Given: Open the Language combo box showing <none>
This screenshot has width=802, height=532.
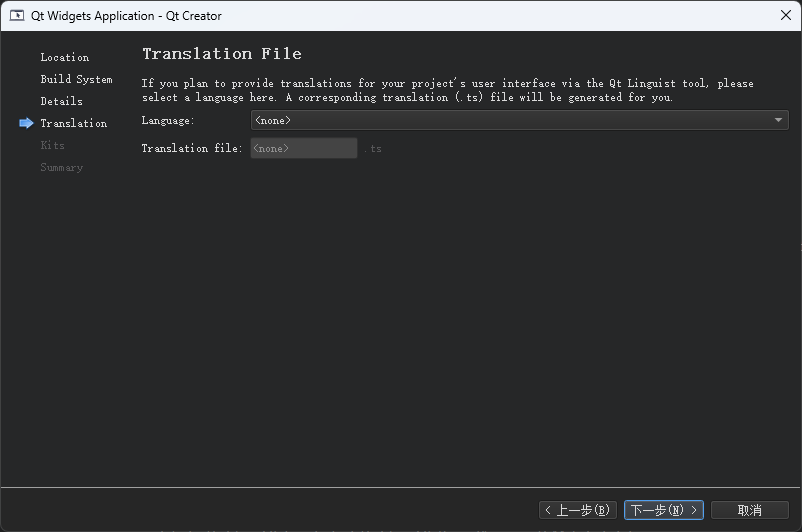Looking at the screenshot, I should (510, 120).
